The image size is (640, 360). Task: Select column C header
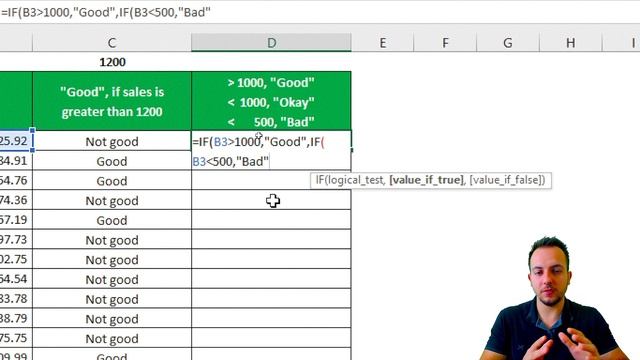pyautogui.click(x=112, y=42)
